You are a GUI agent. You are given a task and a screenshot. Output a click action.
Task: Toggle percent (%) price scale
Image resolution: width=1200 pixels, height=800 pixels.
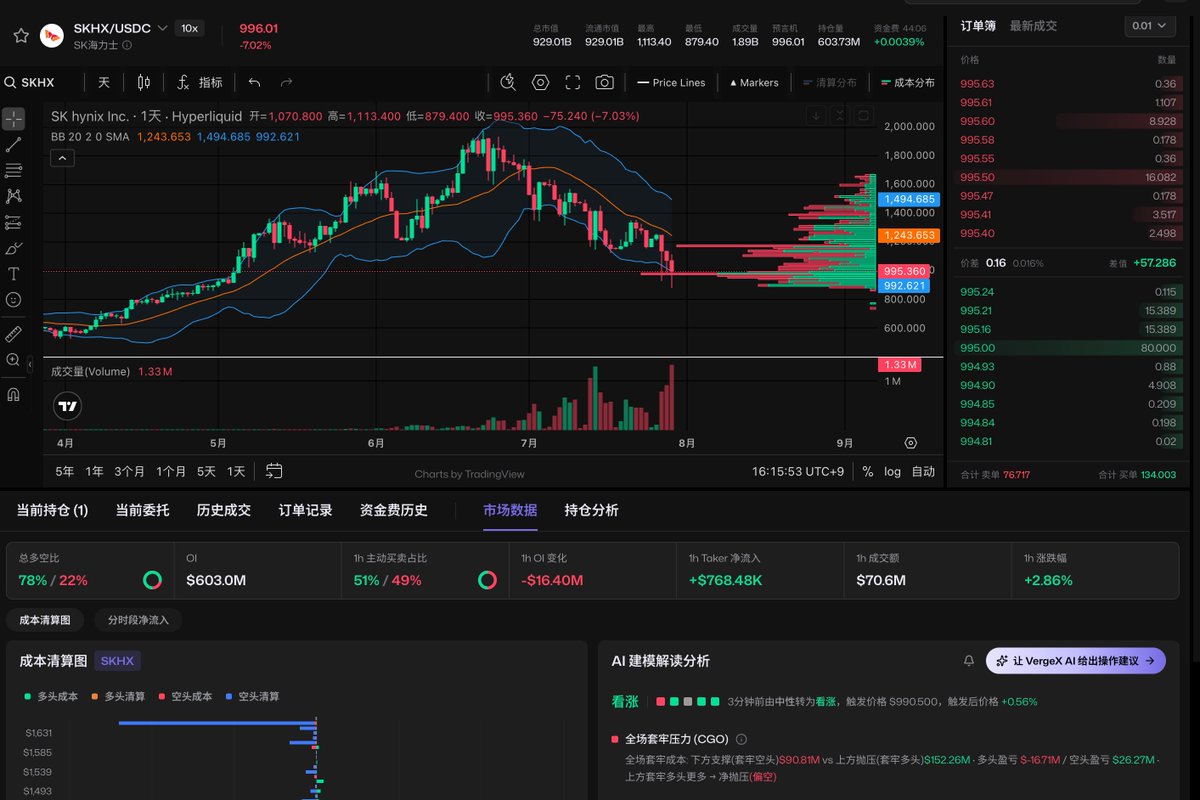[867, 471]
